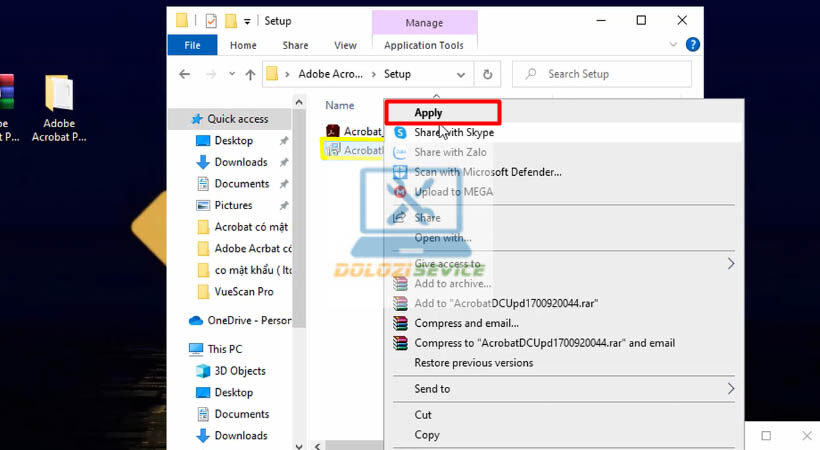
Task: Click the Search Setup field
Action: (602, 74)
